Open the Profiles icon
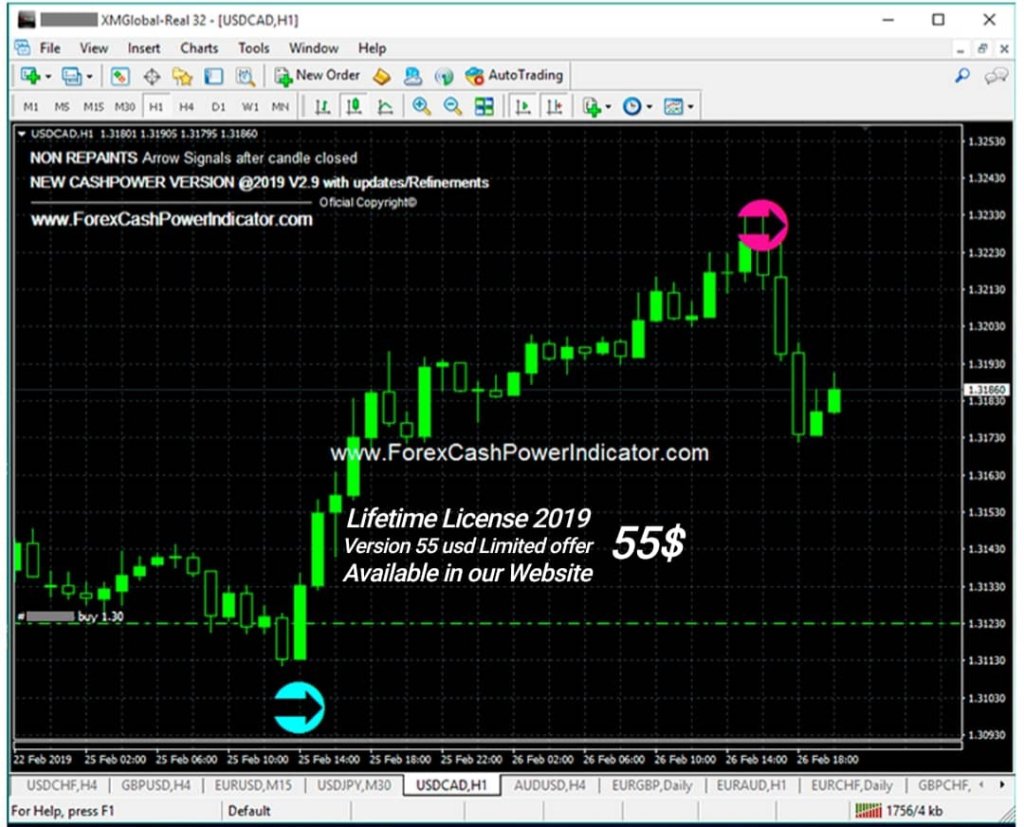 coord(71,76)
